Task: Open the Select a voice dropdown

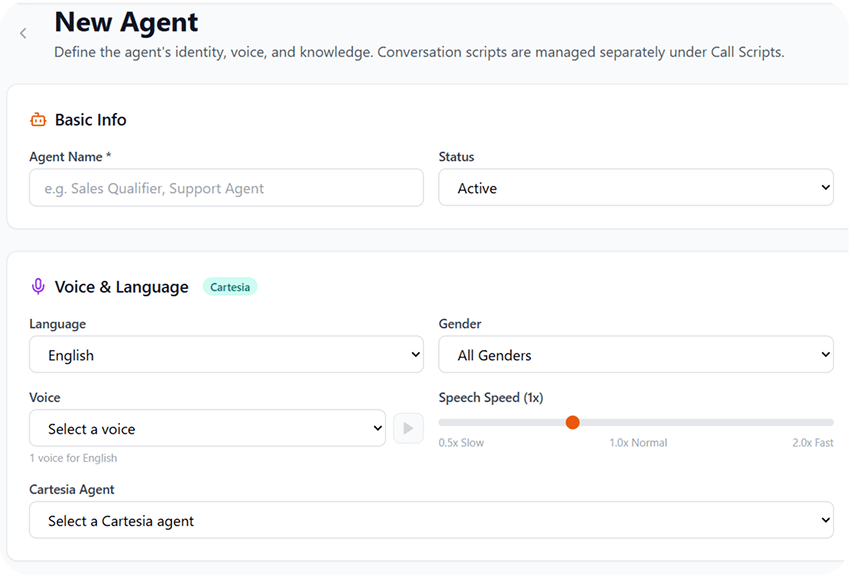Action: pyautogui.click(x=207, y=428)
